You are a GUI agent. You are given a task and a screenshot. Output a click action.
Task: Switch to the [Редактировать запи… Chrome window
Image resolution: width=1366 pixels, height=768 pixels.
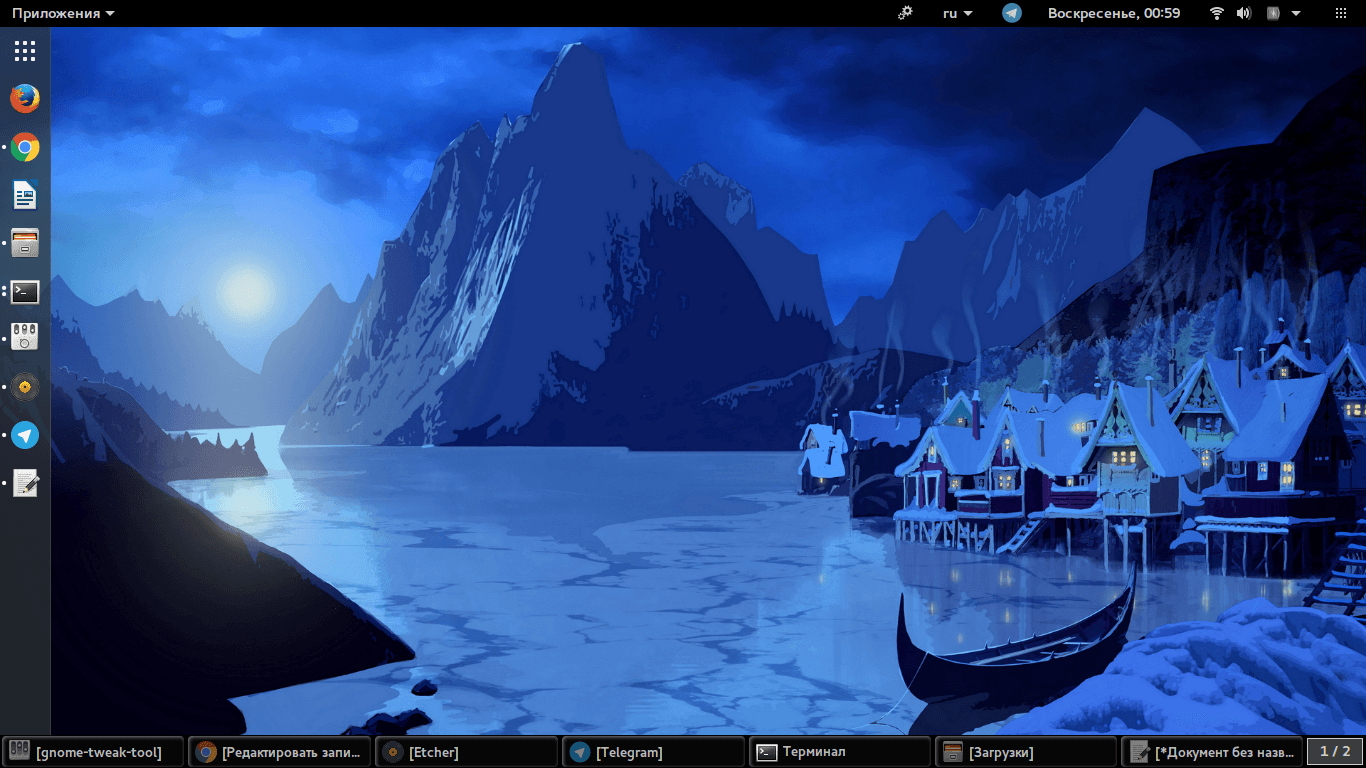(280, 752)
